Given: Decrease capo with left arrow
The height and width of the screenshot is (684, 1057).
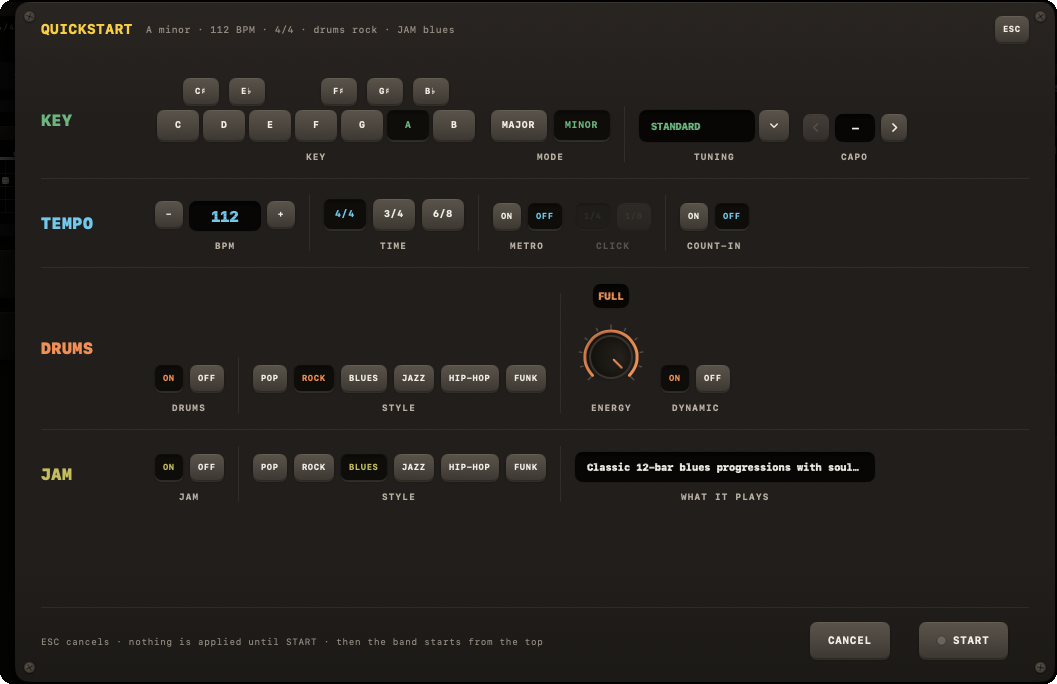Looking at the screenshot, I should pos(816,127).
